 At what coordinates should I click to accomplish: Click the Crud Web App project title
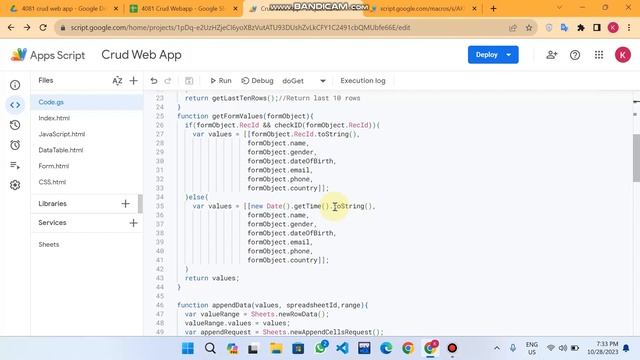[141, 55]
